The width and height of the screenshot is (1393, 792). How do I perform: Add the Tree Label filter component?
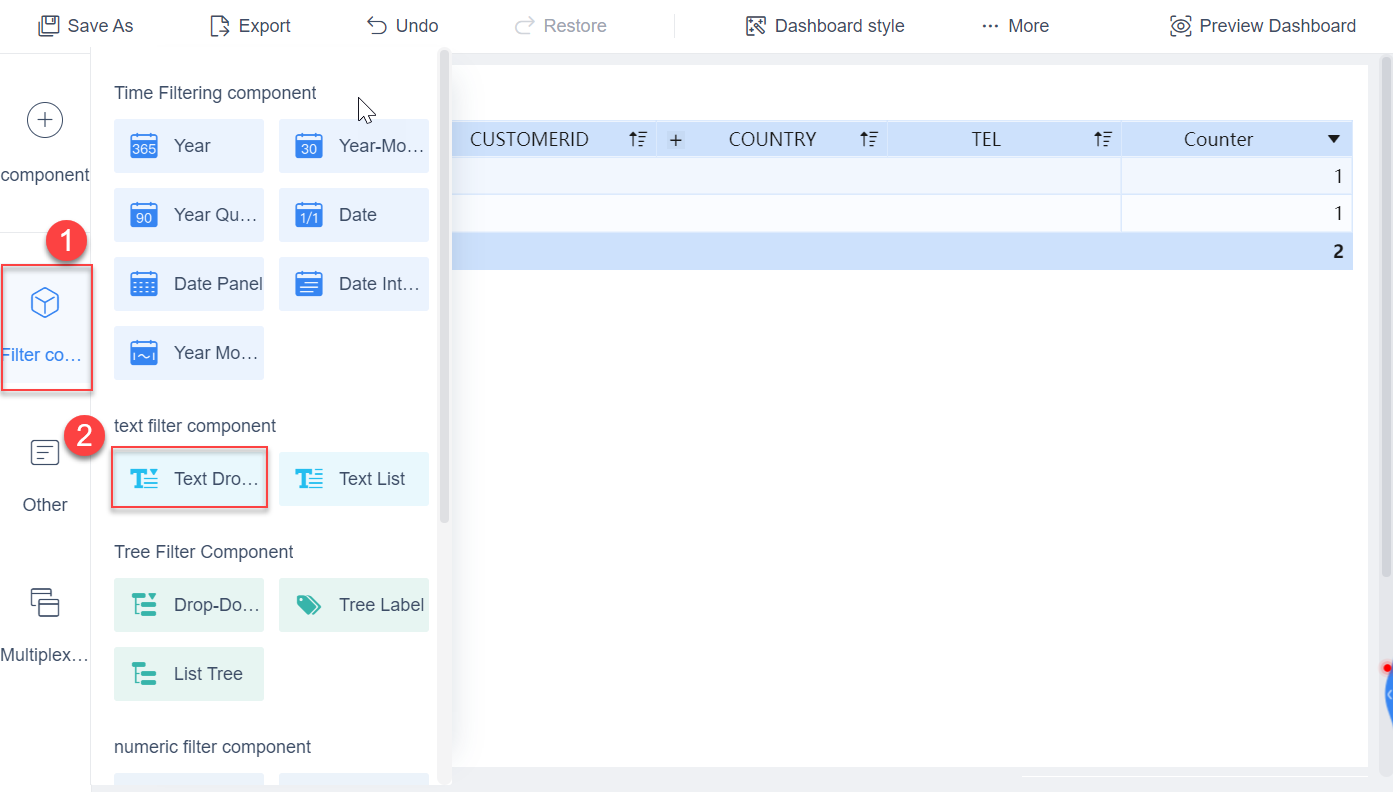pyautogui.click(x=354, y=605)
